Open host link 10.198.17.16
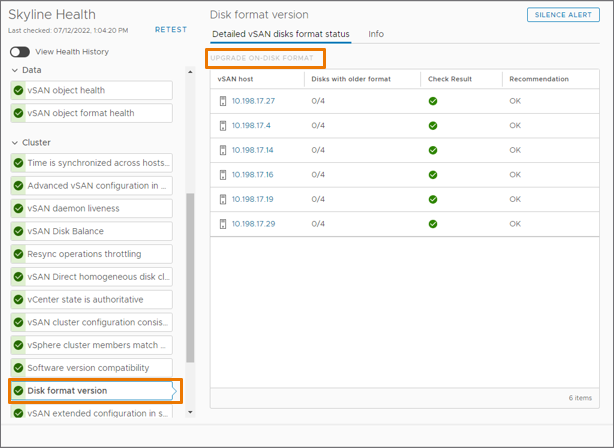614x448 pixels. pyautogui.click(x=252, y=175)
